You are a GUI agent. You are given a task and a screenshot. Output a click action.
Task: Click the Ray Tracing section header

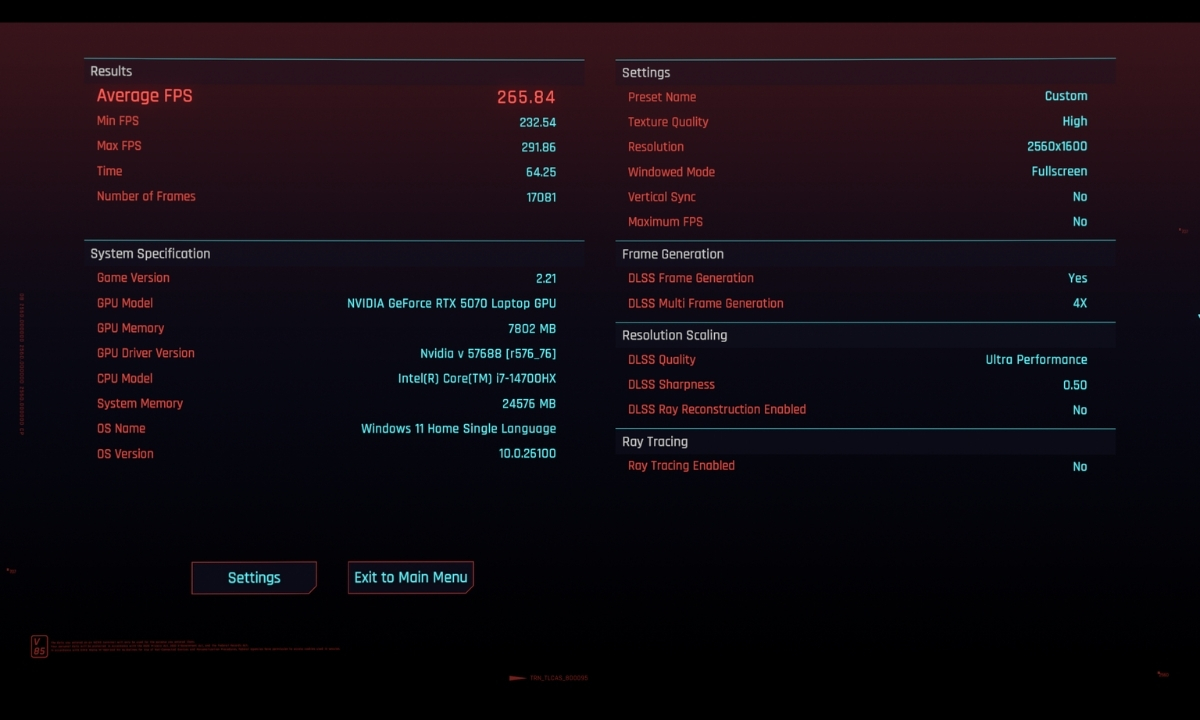(x=655, y=442)
